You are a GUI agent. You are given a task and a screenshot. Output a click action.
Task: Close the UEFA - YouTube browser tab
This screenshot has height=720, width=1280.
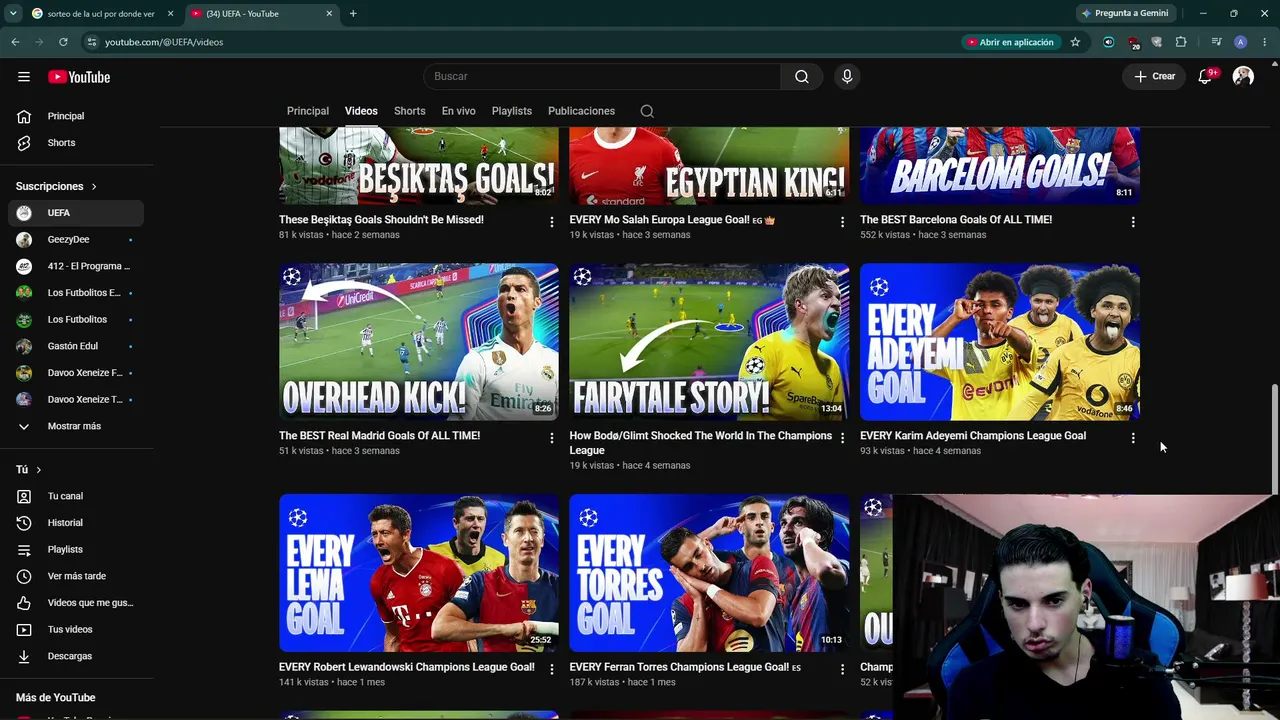tap(329, 14)
